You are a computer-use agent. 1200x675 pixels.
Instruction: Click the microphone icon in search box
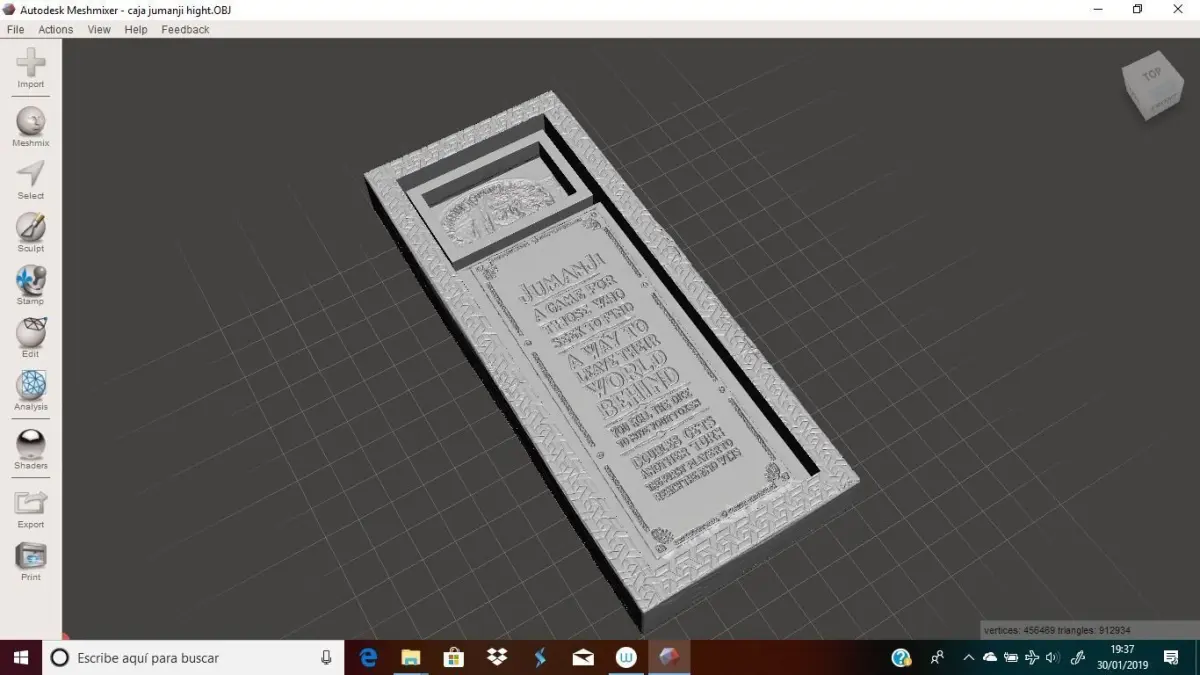(x=326, y=657)
